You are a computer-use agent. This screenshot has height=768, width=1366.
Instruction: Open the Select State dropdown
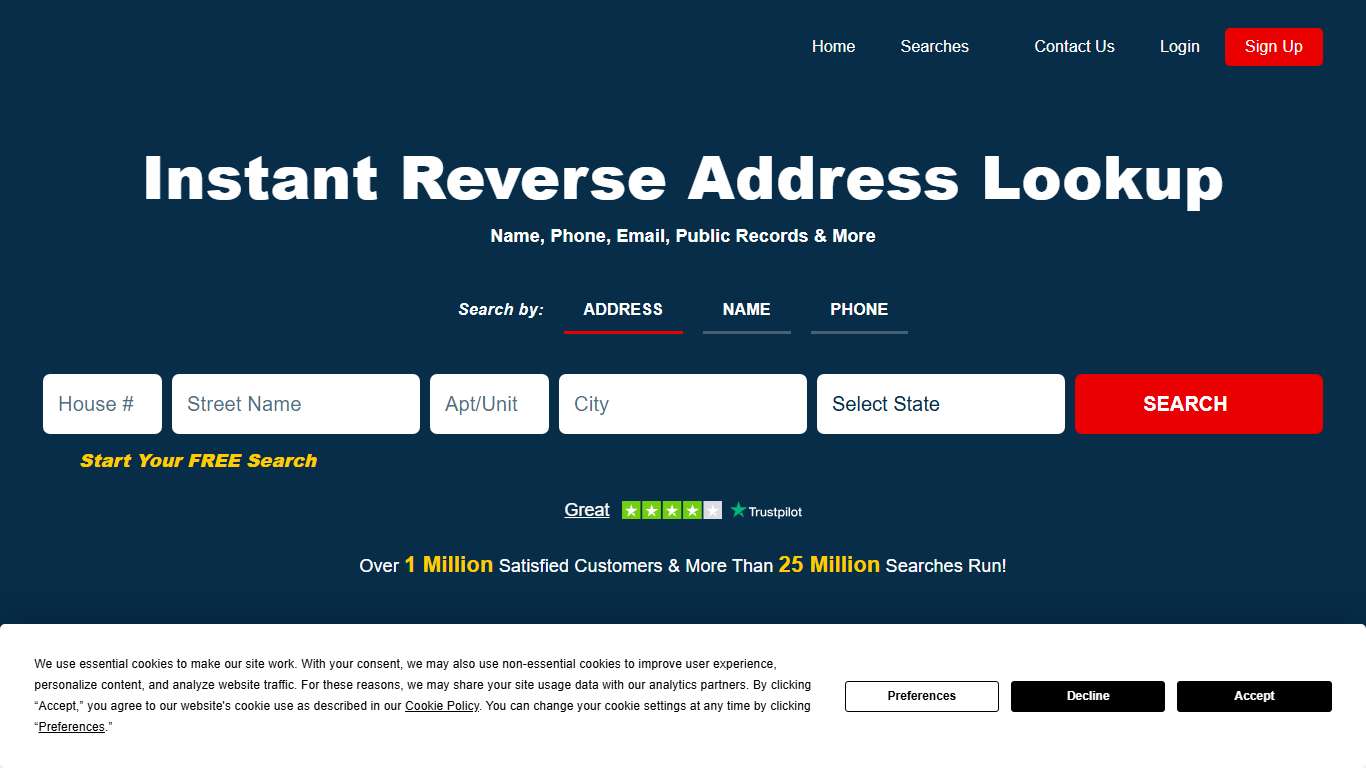coord(940,404)
